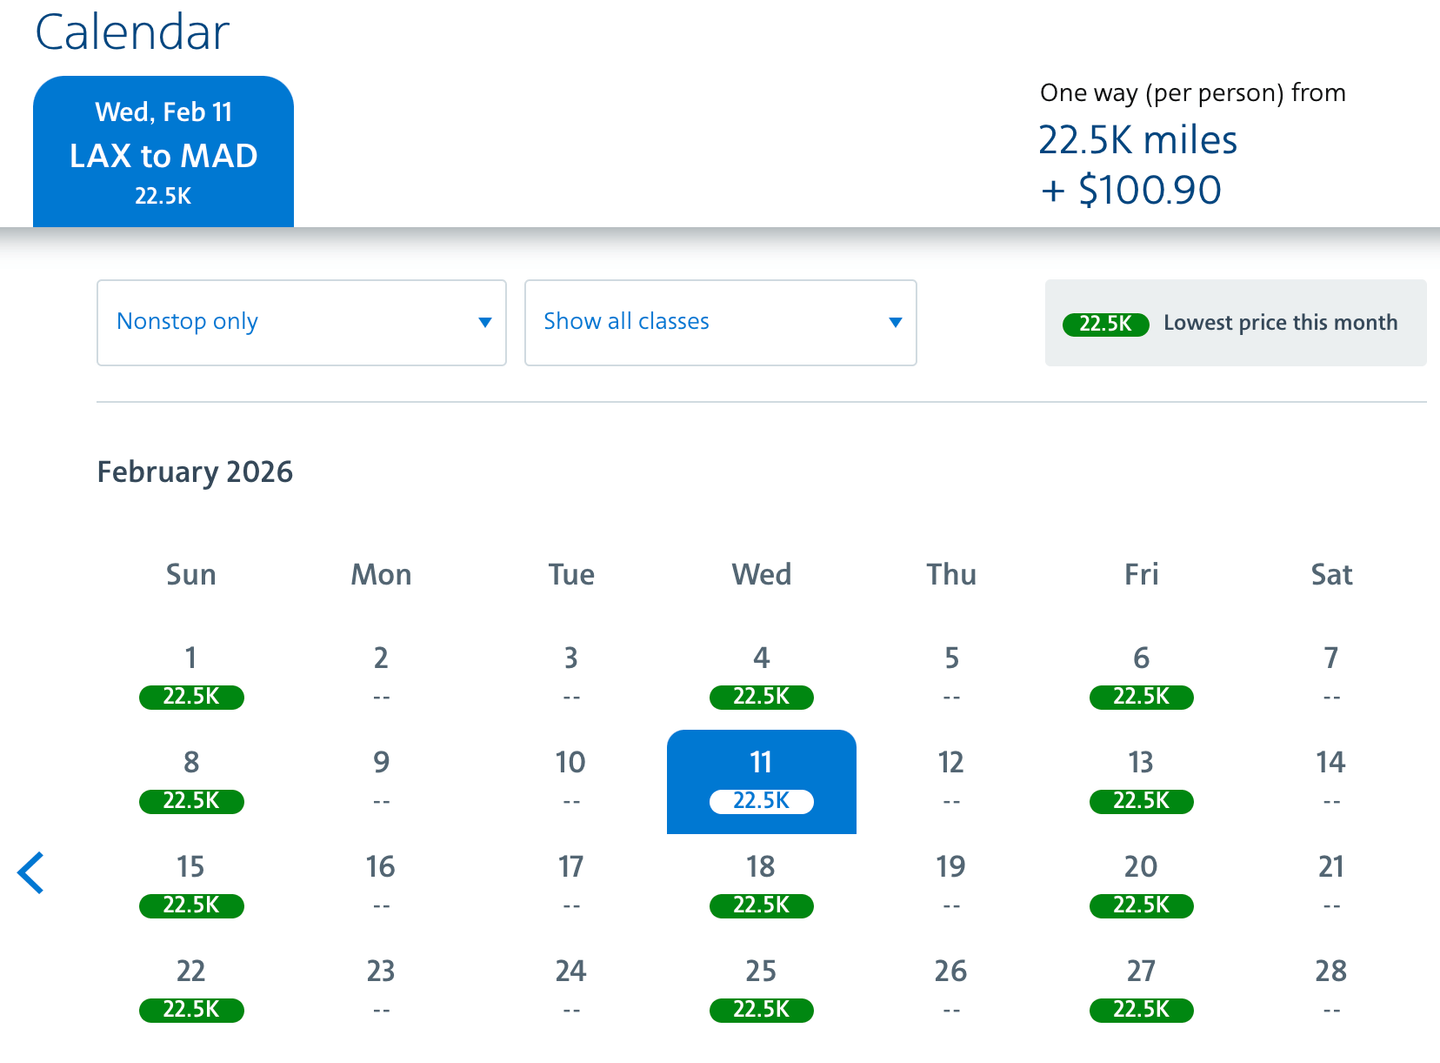
Task: Pick February 6 on the calendar
Action: coord(1141,678)
